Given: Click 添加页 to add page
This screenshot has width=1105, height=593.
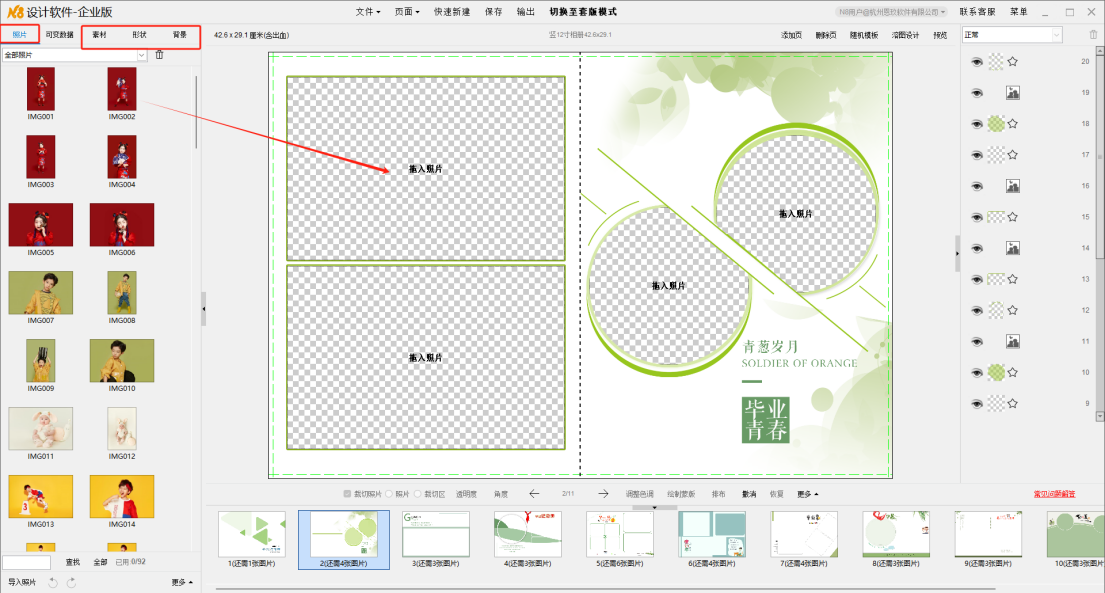Looking at the screenshot, I should 791,35.
